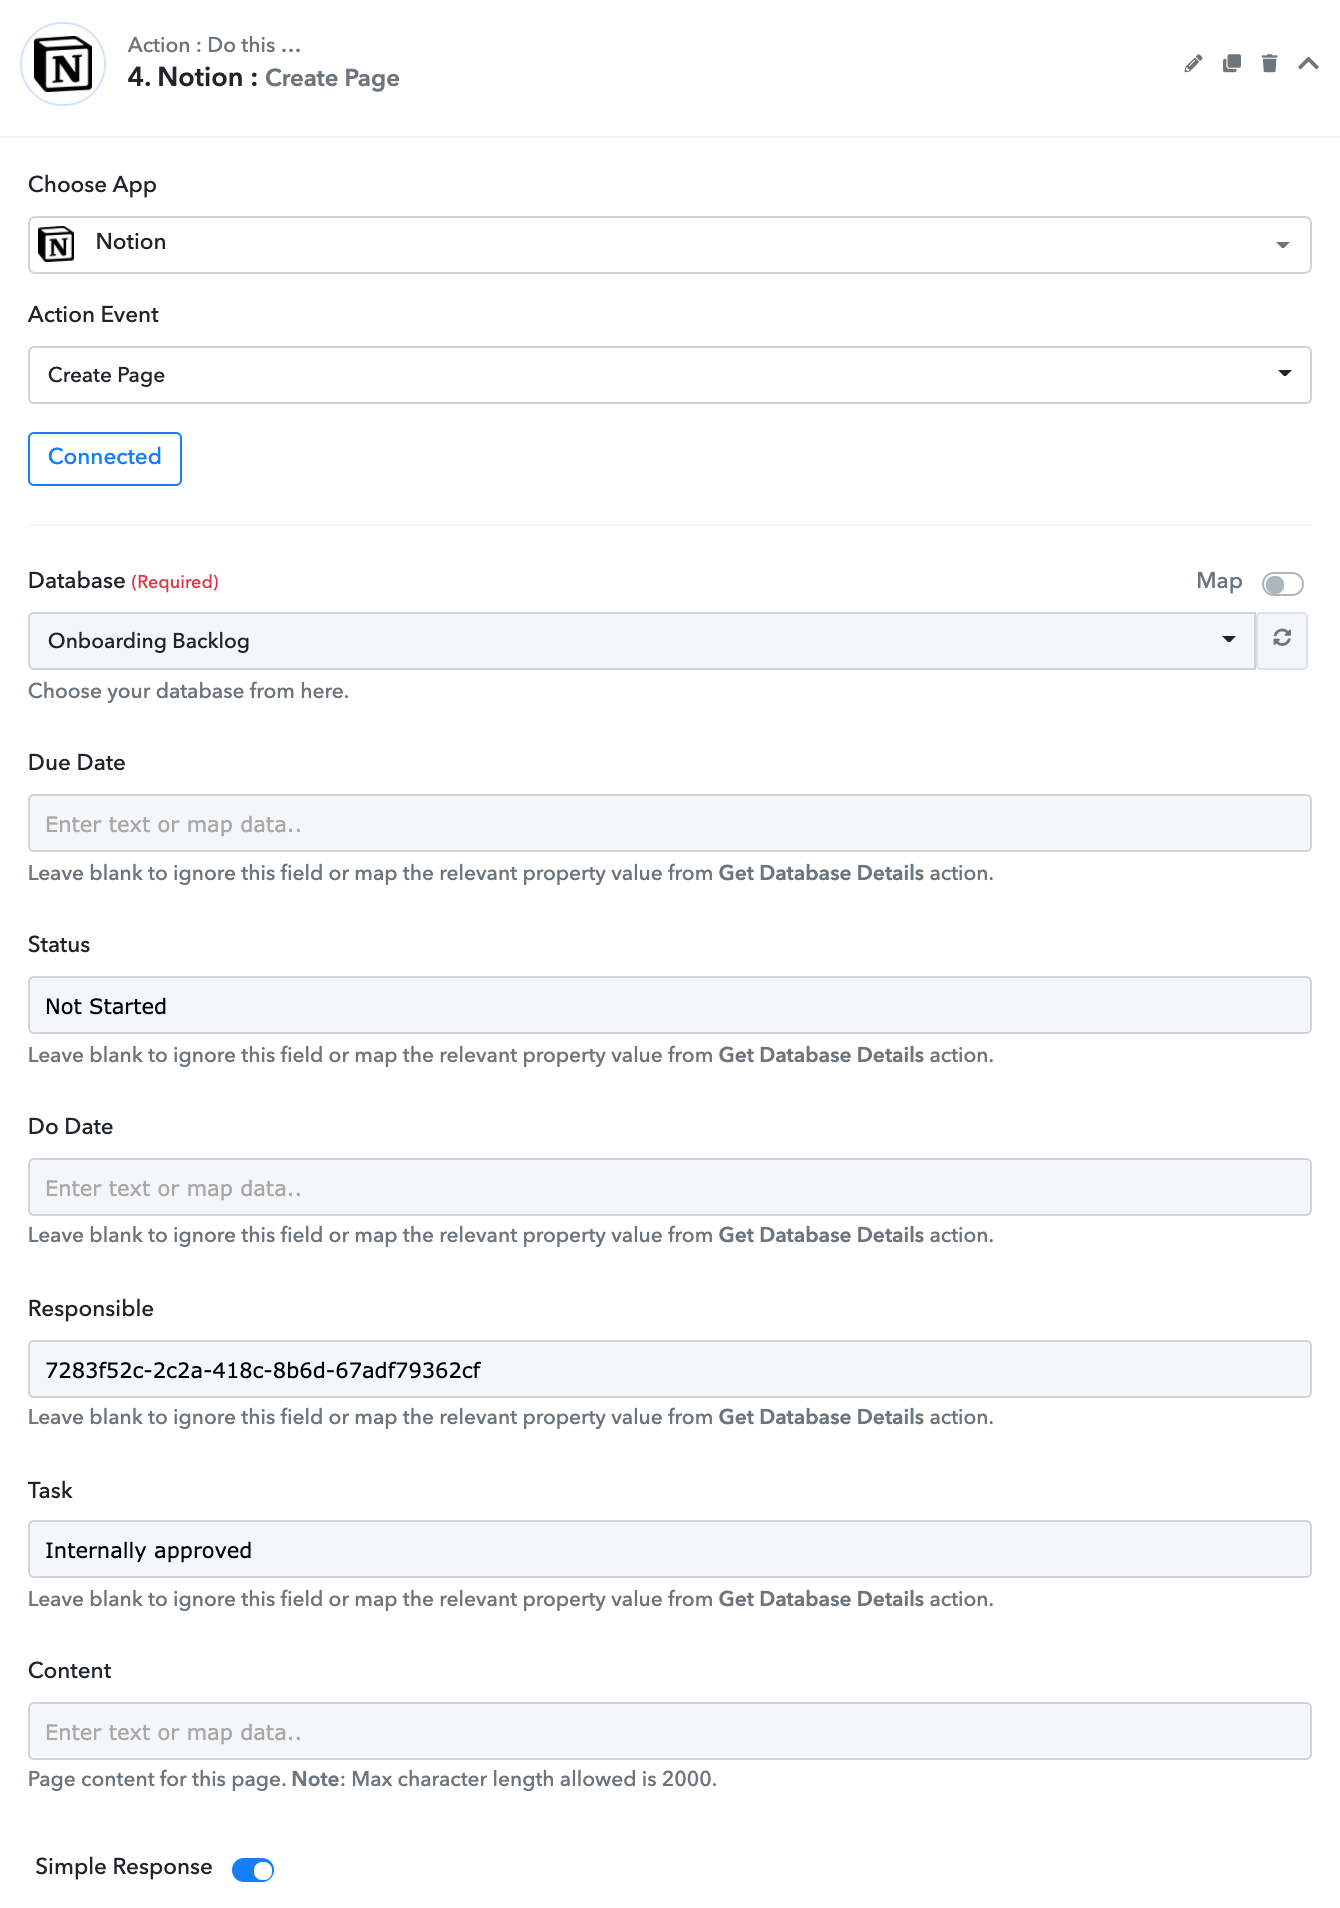This screenshot has height=1908, width=1340.
Task: Click the 'Action : Do this ...' header text
Action: pos(214,45)
